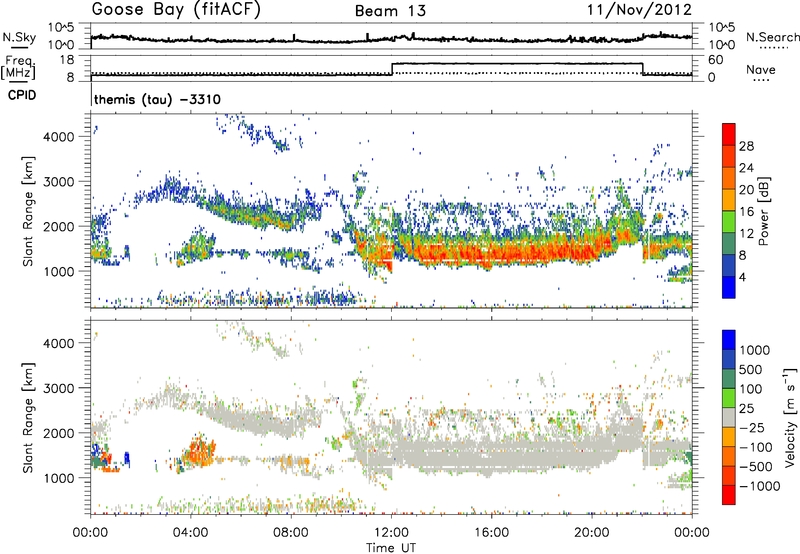
Task: Click the 'Power [dB]' colorbar label
Action: (764, 211)
